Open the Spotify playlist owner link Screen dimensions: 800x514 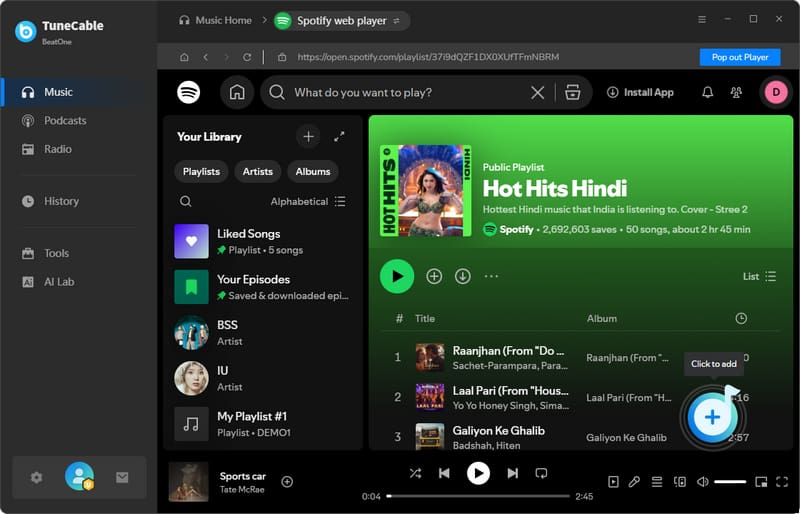516,230
